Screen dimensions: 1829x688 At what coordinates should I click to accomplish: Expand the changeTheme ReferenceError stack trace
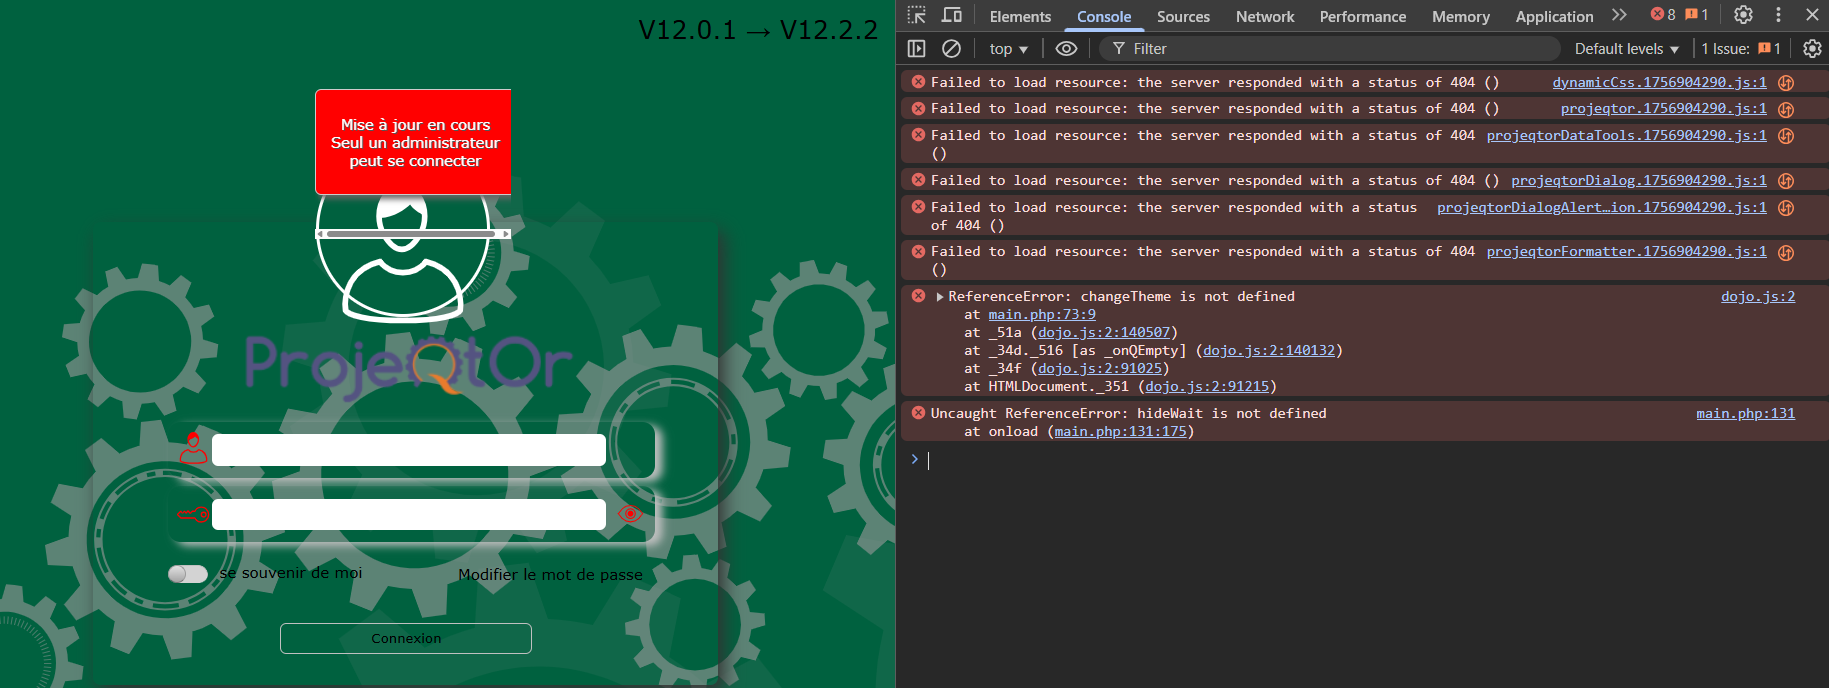[940, 297]
